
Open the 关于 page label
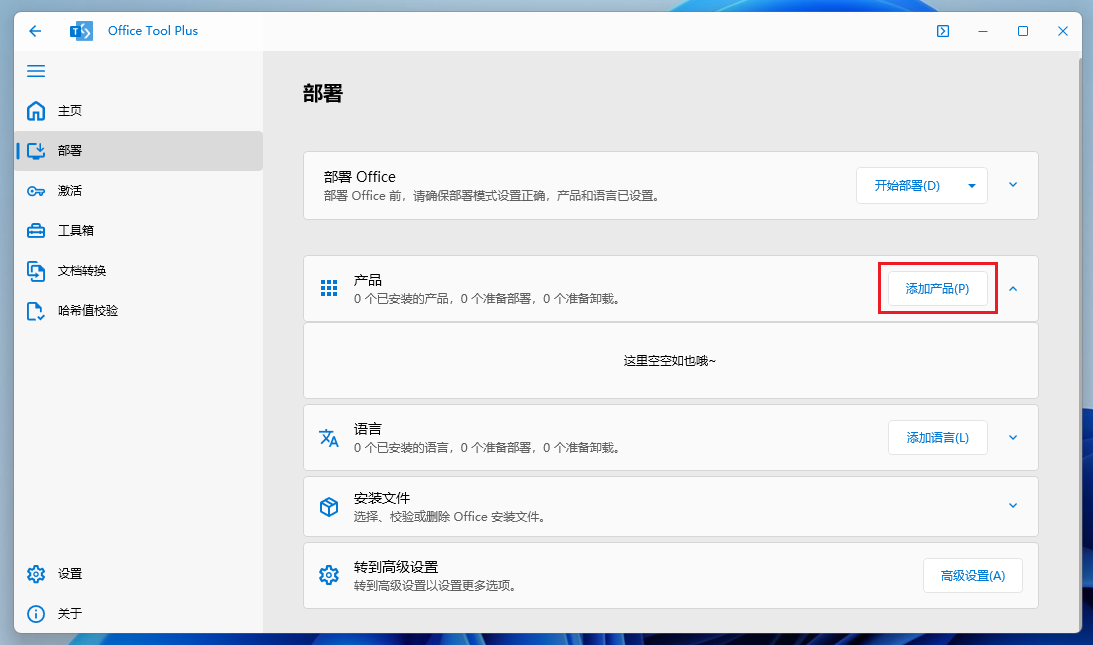(70, 614)
